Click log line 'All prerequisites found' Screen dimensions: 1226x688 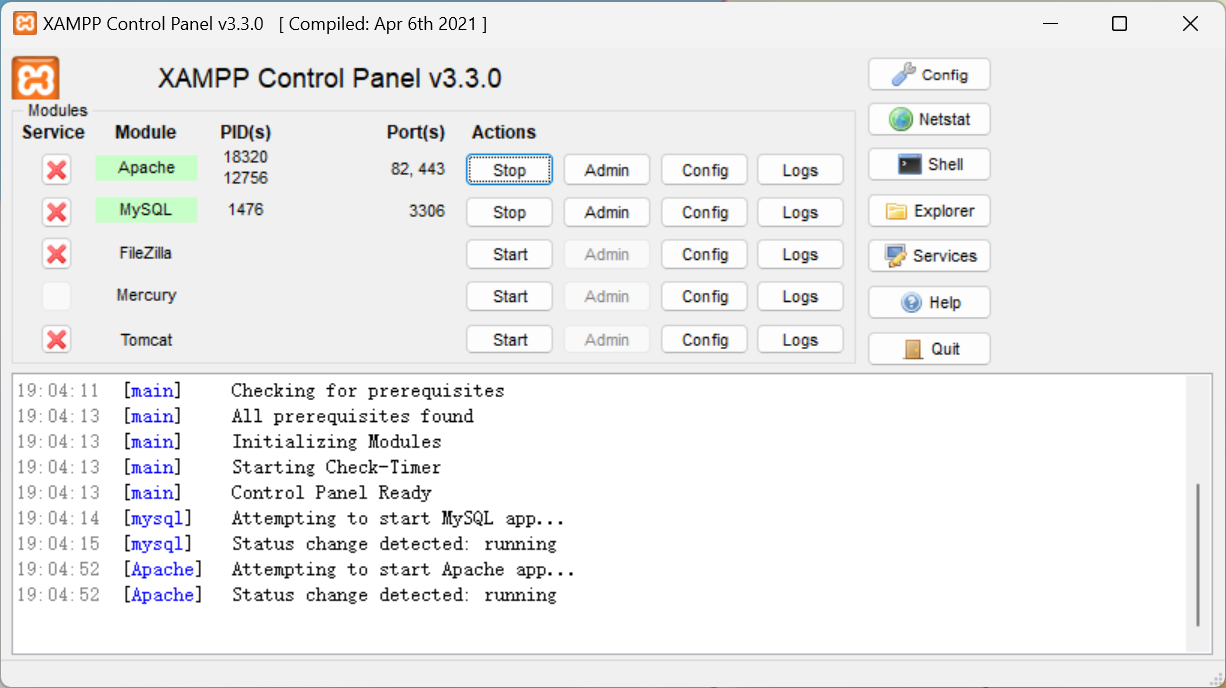(x=352, y=416)
